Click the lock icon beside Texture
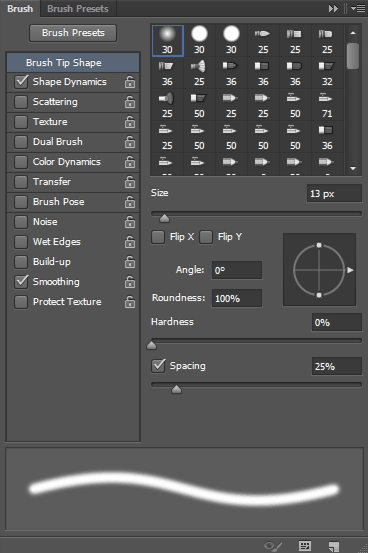Screen dimensions: 368x553 click(130, 122)
